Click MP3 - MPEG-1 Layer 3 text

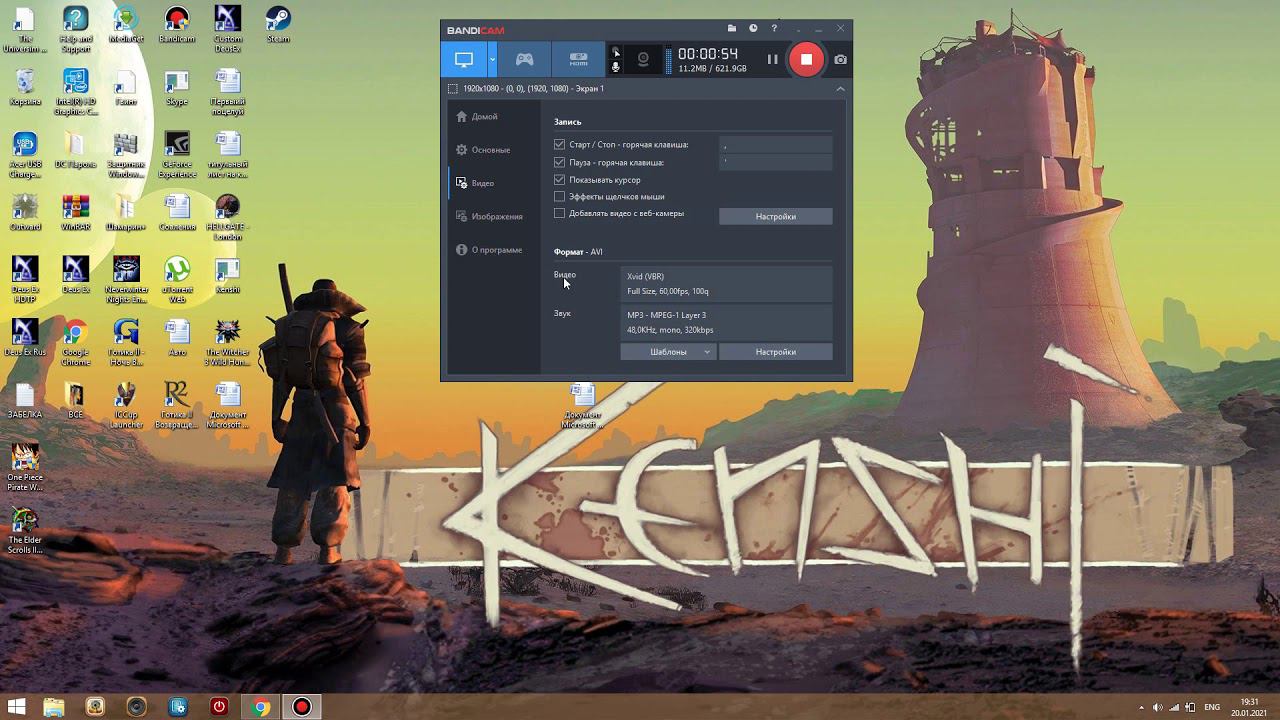tap(666, 315)
